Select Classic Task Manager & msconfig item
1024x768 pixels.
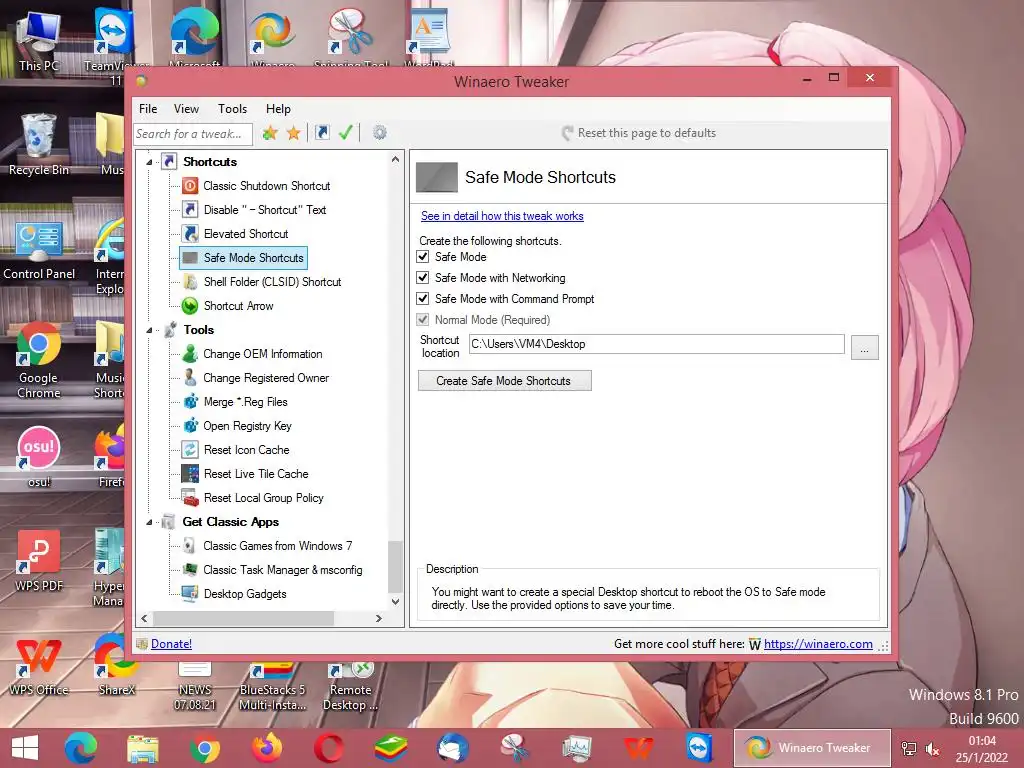[x=283, y=570]
